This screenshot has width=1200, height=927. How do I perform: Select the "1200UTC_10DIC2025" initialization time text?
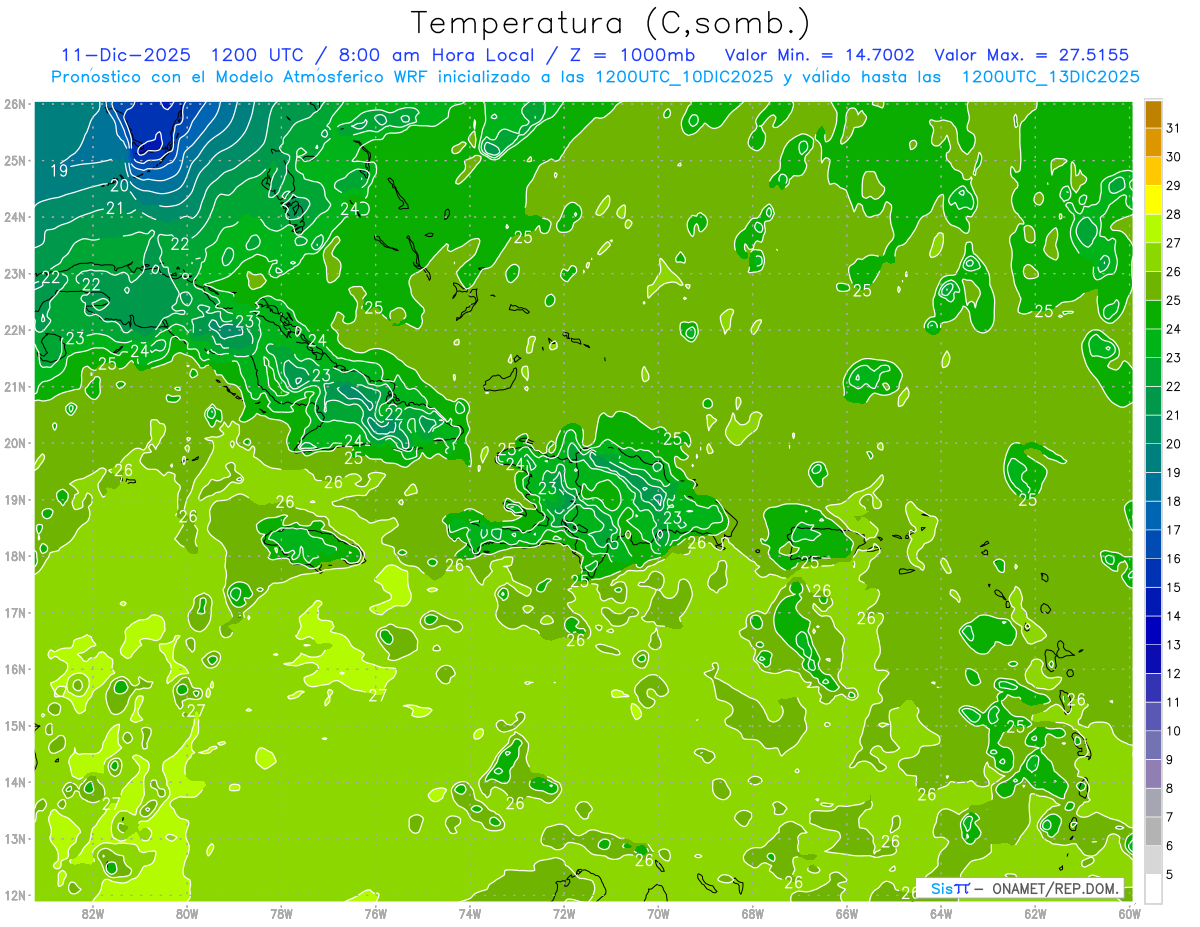(685, 76)
